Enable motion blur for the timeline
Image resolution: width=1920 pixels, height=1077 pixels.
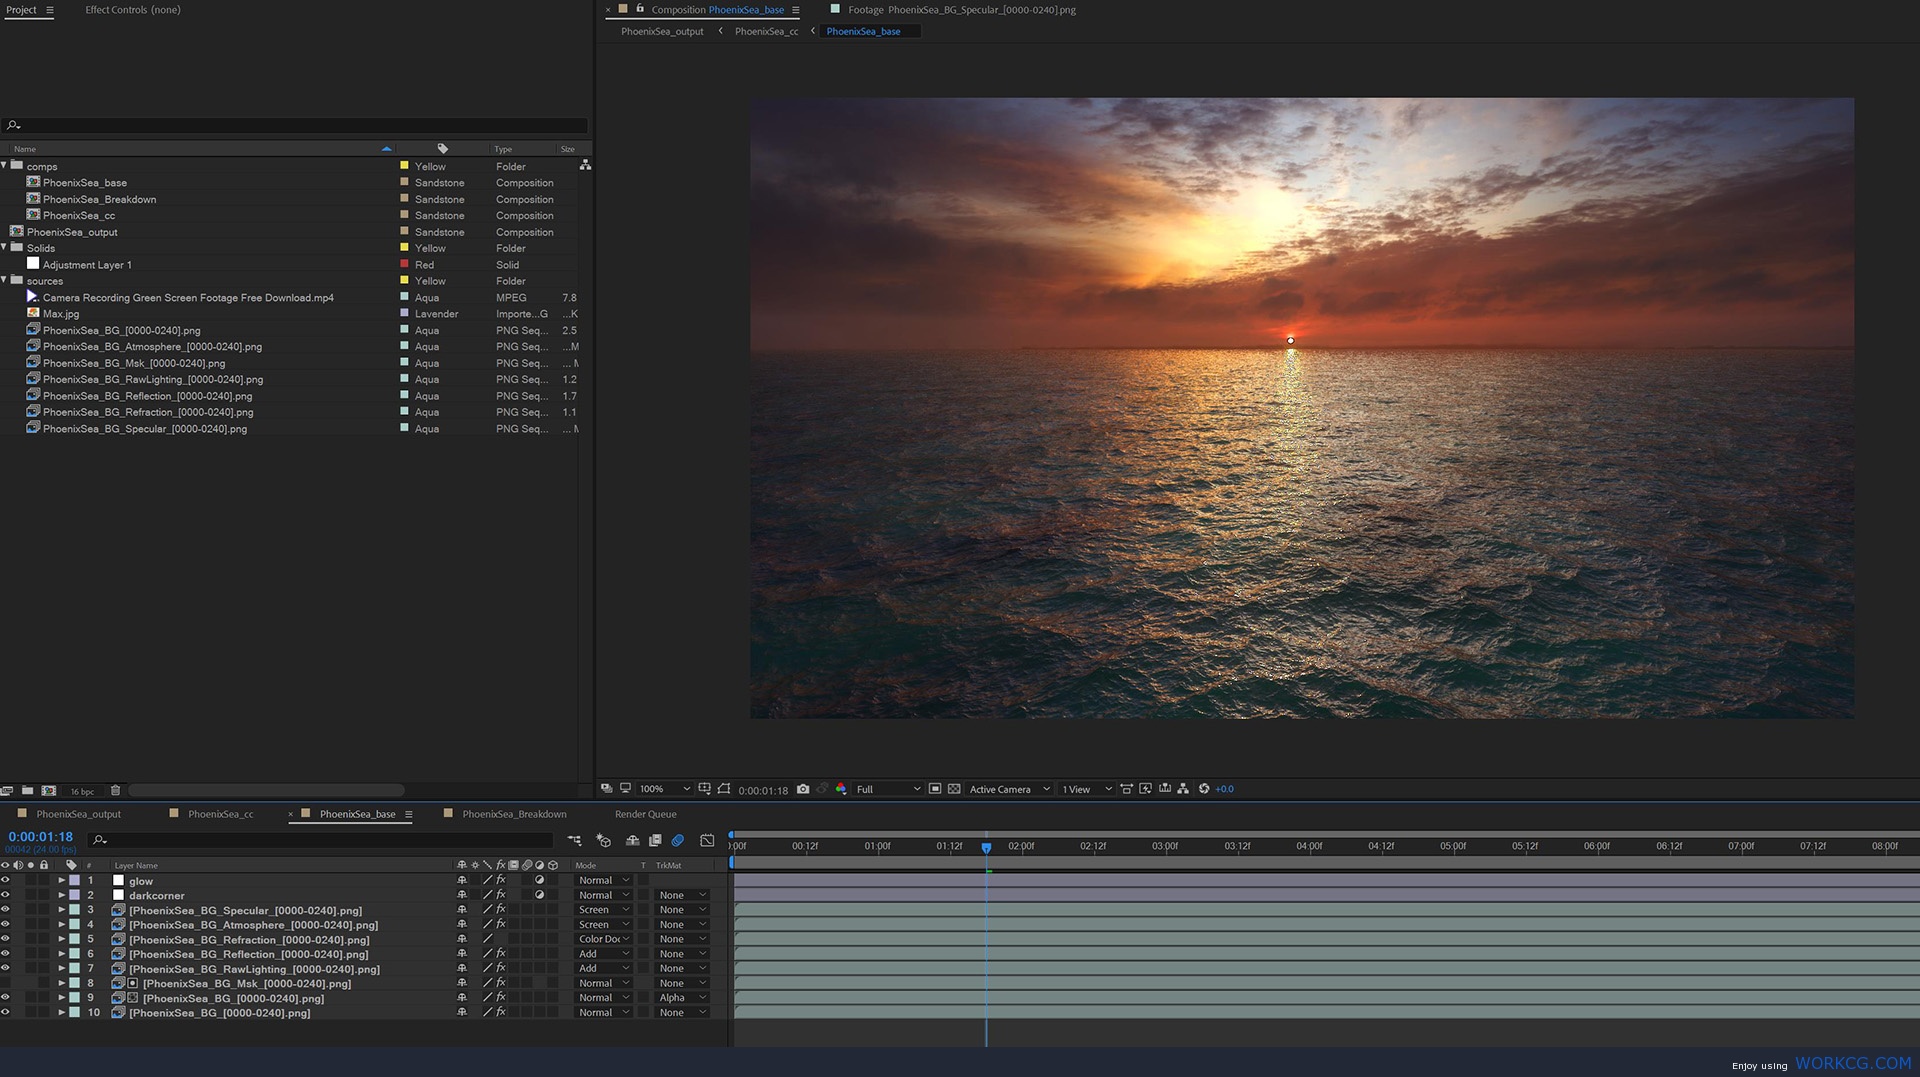pos(678,840)
